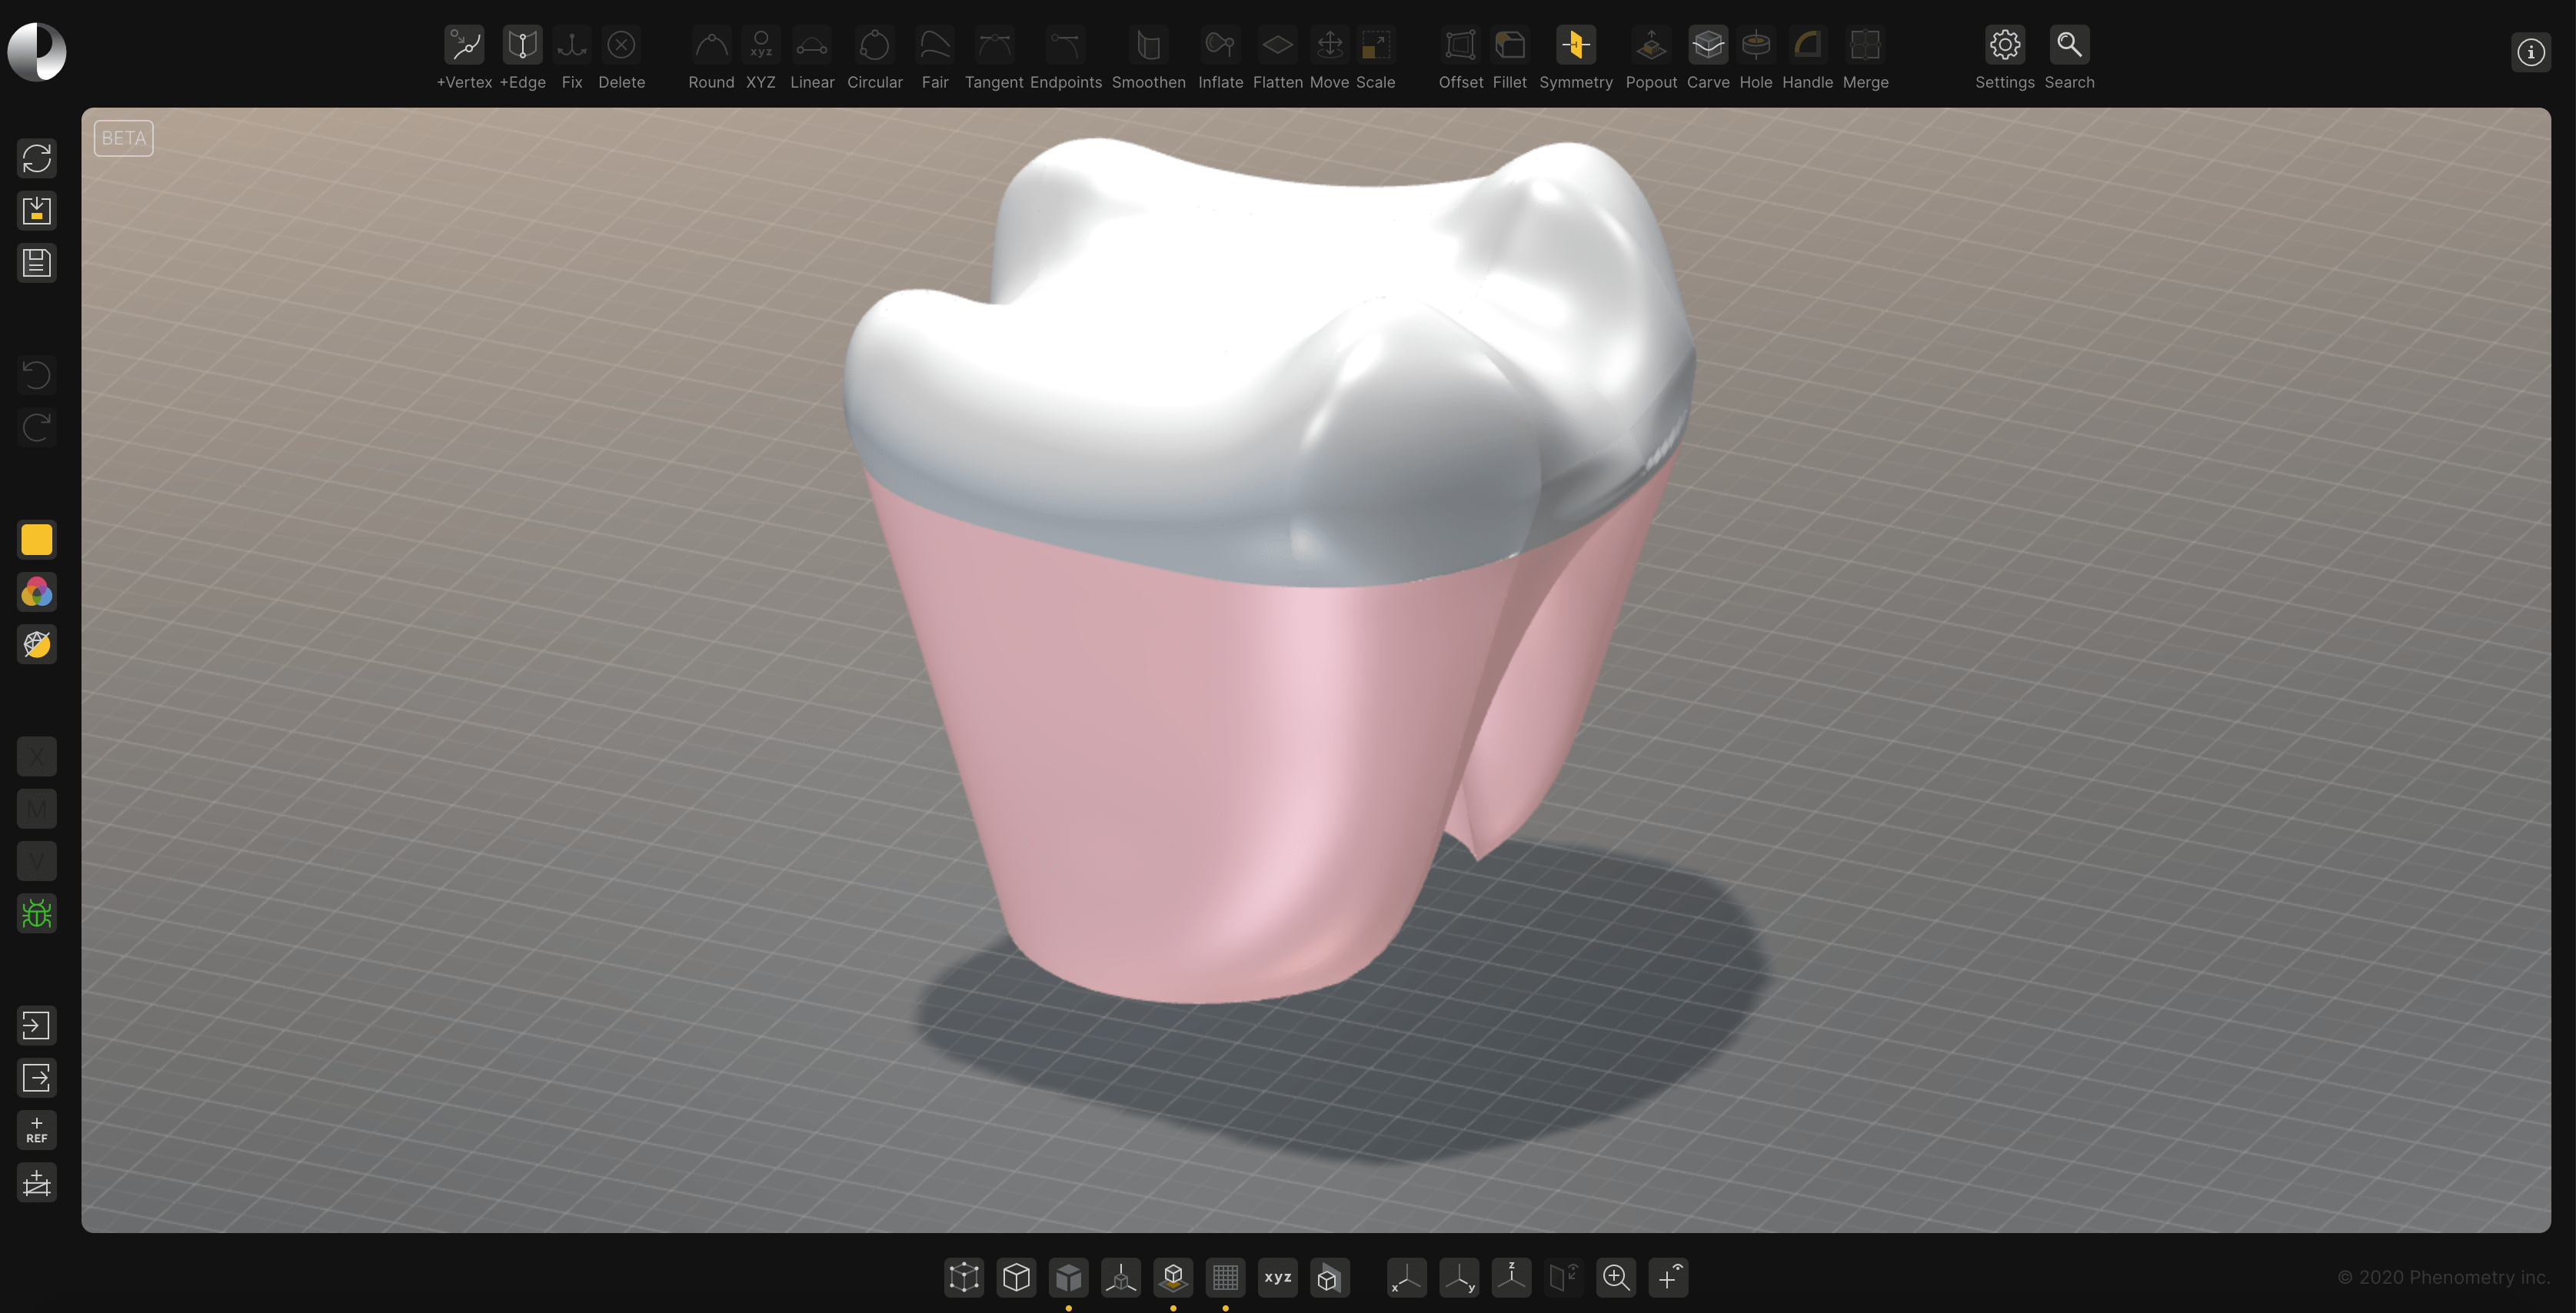2576x1313 pixels.
Task: Choose the XYZ tool in top toolbar
Action: pyautogui.click(x=761, y=45)
